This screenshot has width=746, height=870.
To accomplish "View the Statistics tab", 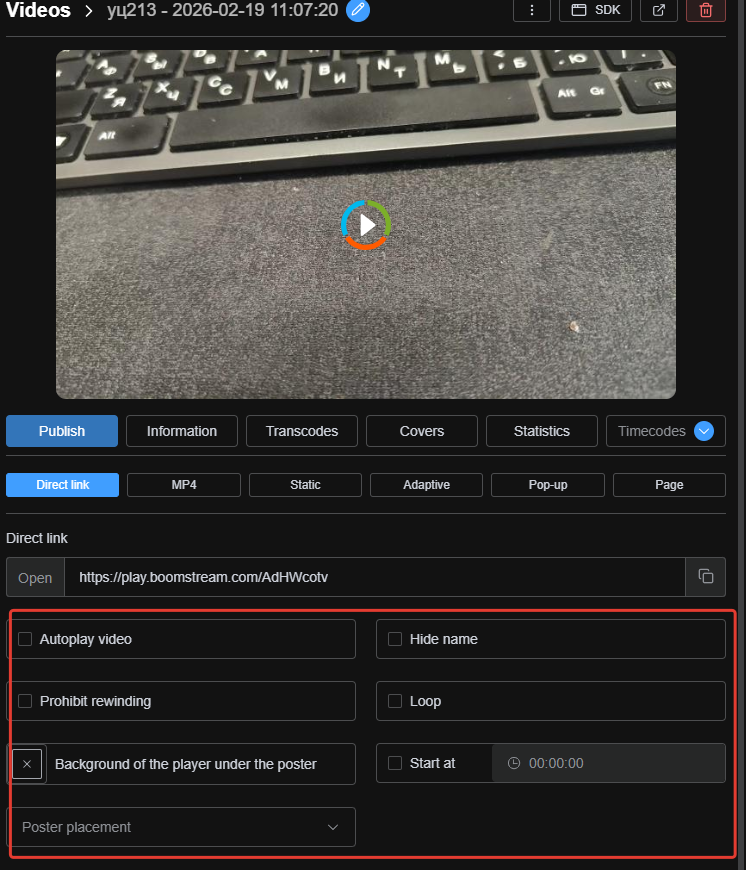I will pyautogui.click(x=541, y=431).
